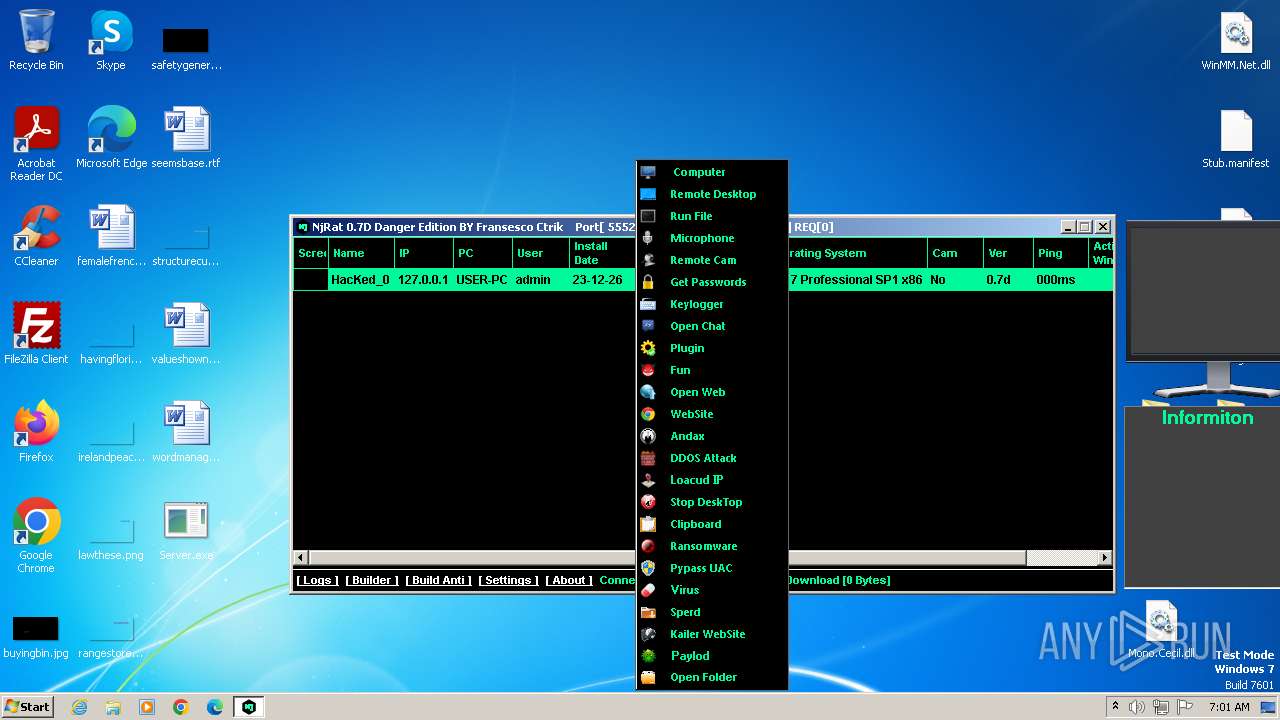Viewport: 1280px width, 720px height.
Task: Select the Recycle Bin desktop icon
Action: (x=36, y=41)
